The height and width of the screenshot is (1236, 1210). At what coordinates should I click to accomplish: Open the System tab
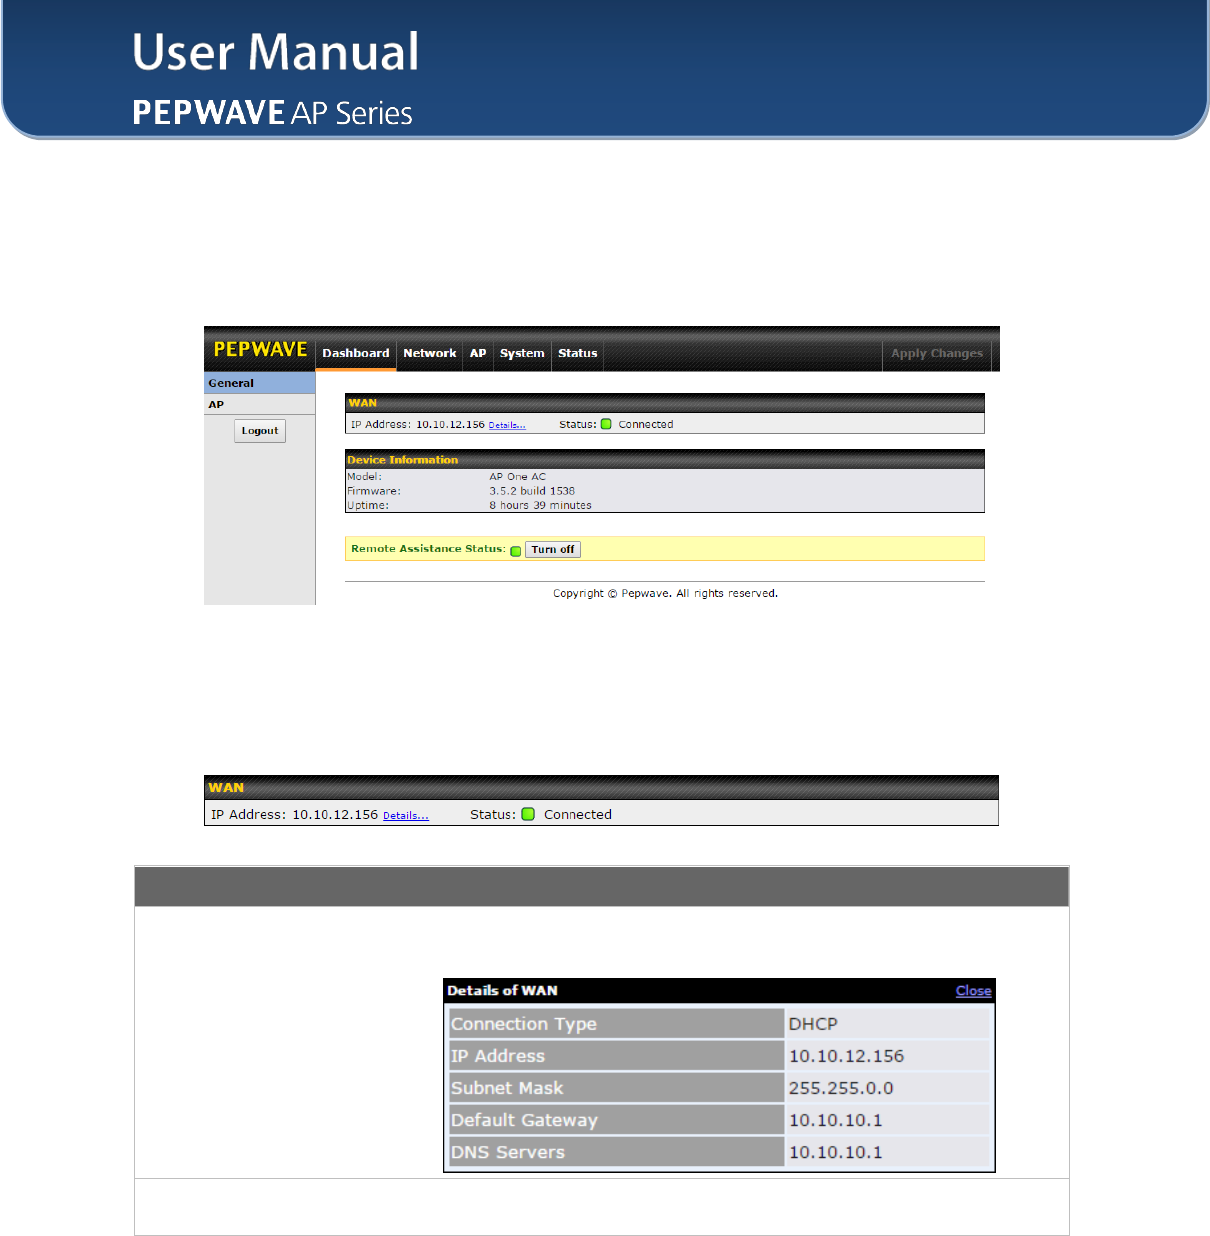(x=522, y=353)
